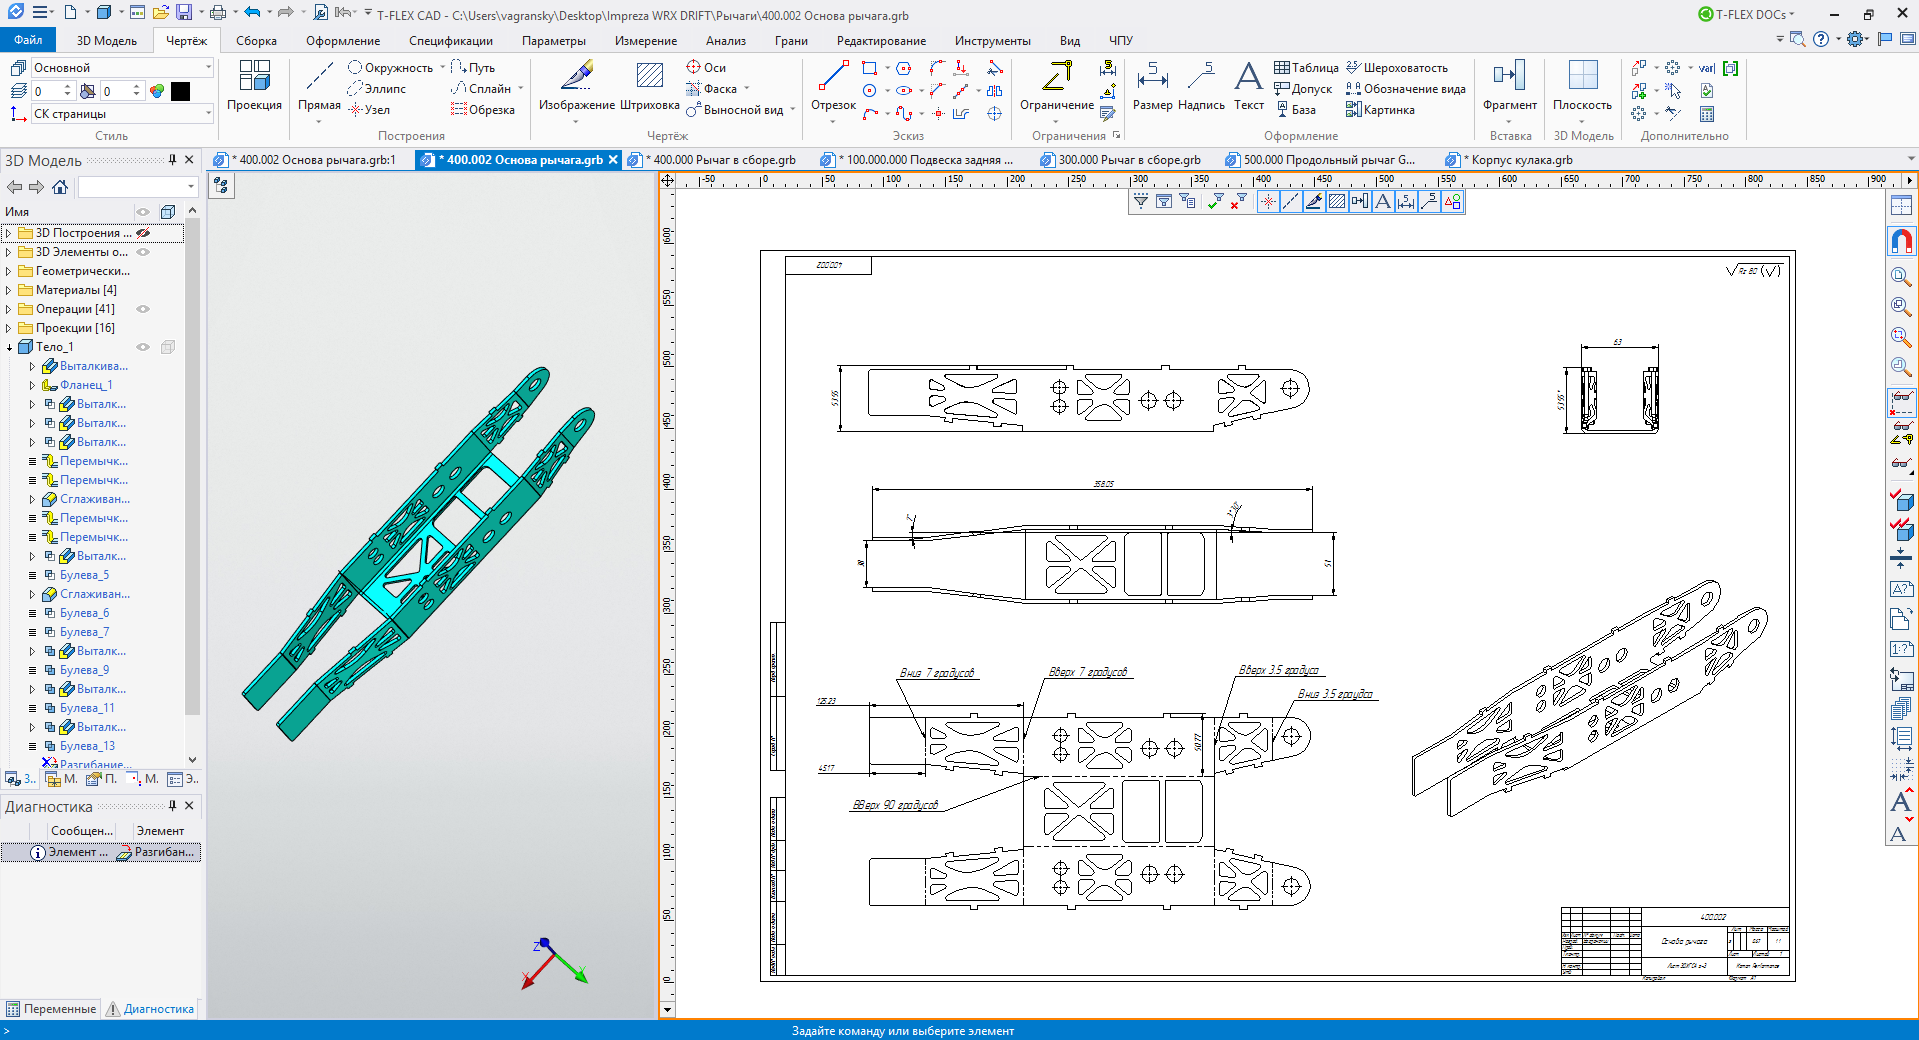Toggle visibility of 3D Элементы folder
This screenshot has width=1919, height=1040.
pyautogui.click(x=143, y=251)
